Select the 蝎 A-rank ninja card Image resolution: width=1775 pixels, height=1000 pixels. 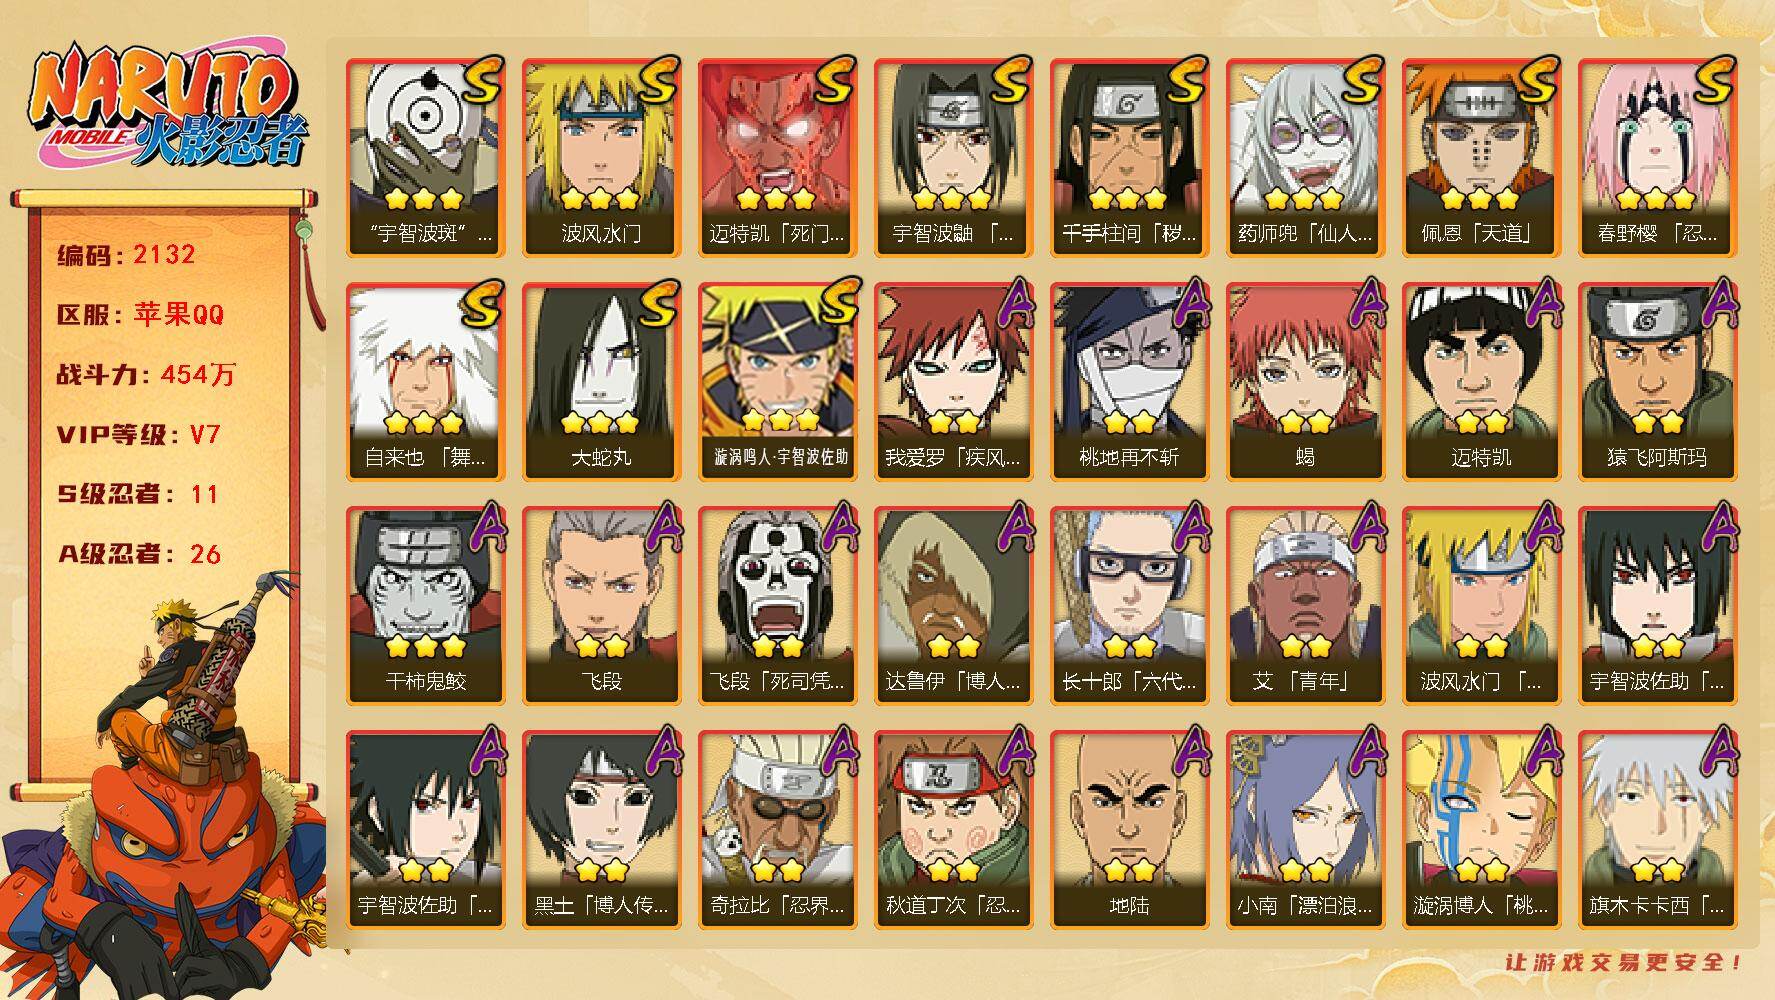1305,382
